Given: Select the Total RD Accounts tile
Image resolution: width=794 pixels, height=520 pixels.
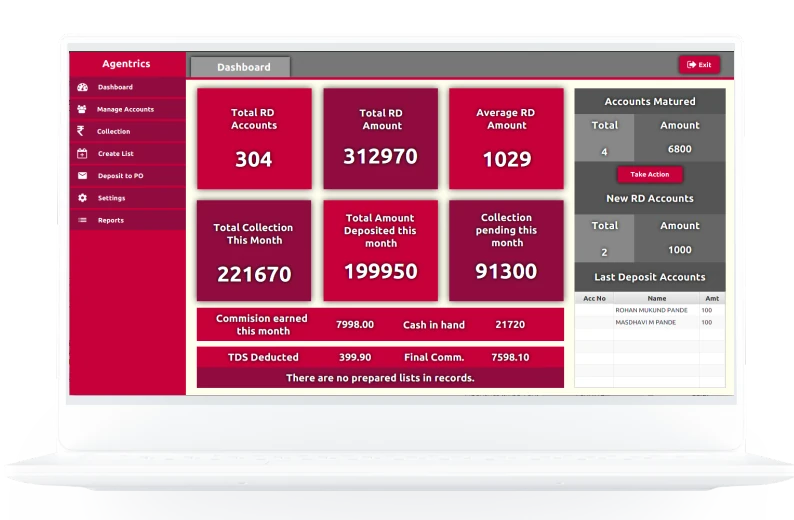Looking at the screenshot, I should point(254,138).
